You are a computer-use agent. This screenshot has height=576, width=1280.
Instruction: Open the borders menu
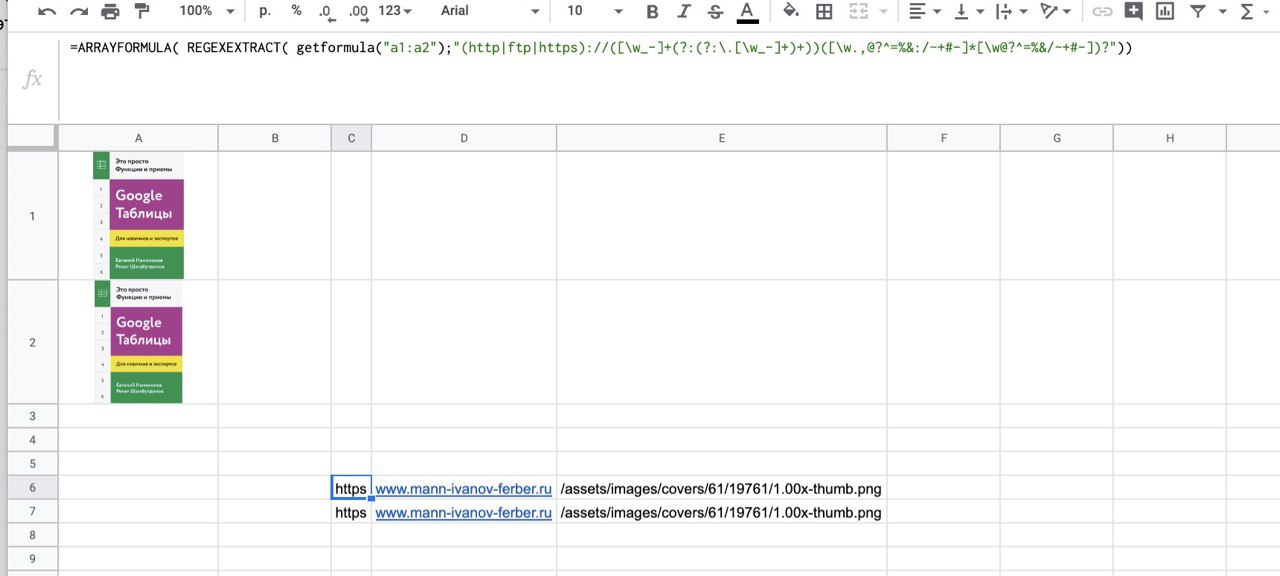pyautogui.click(x=824, y=11)
